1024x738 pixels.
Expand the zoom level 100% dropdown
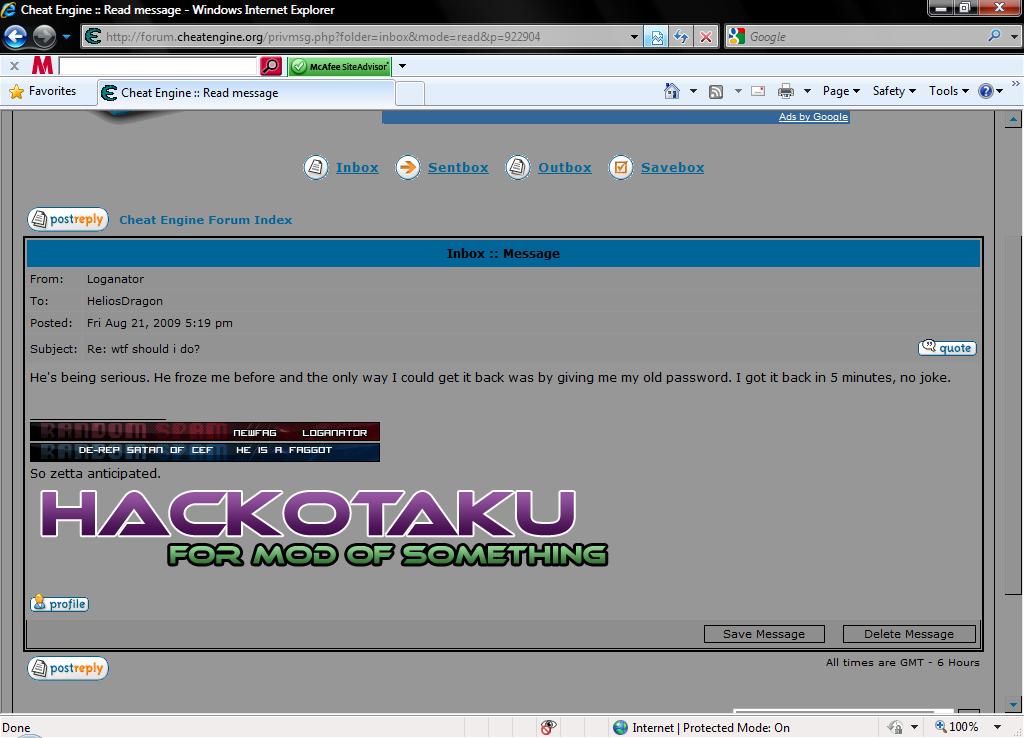(x=997, y=727)
